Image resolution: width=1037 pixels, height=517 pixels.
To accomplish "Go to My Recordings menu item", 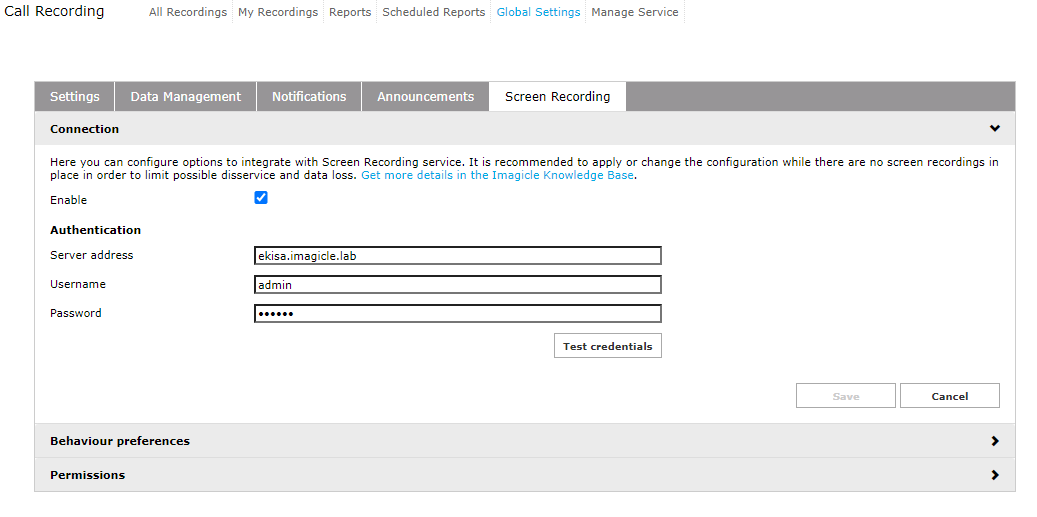I will point(278,13).
